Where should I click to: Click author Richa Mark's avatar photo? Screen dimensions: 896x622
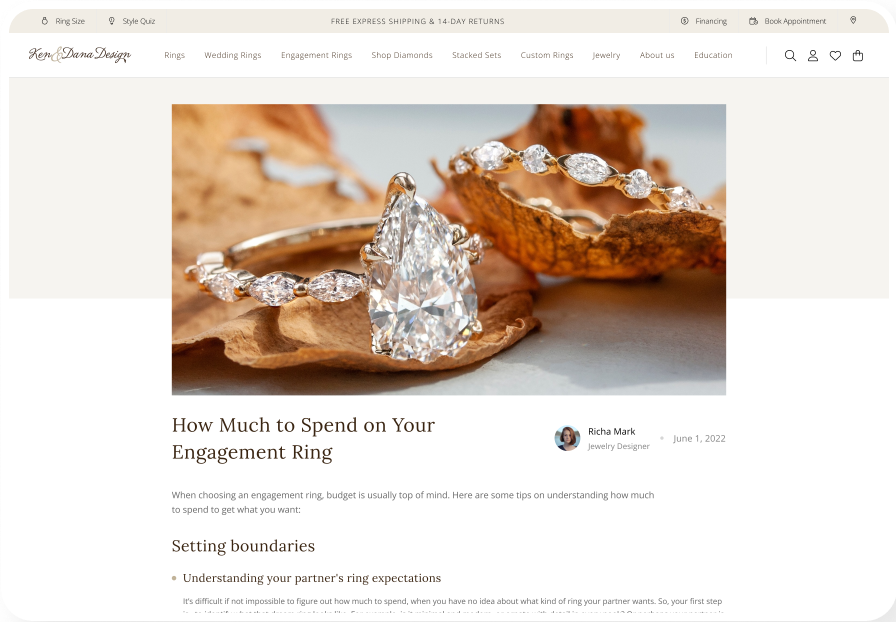pos(567,438)
